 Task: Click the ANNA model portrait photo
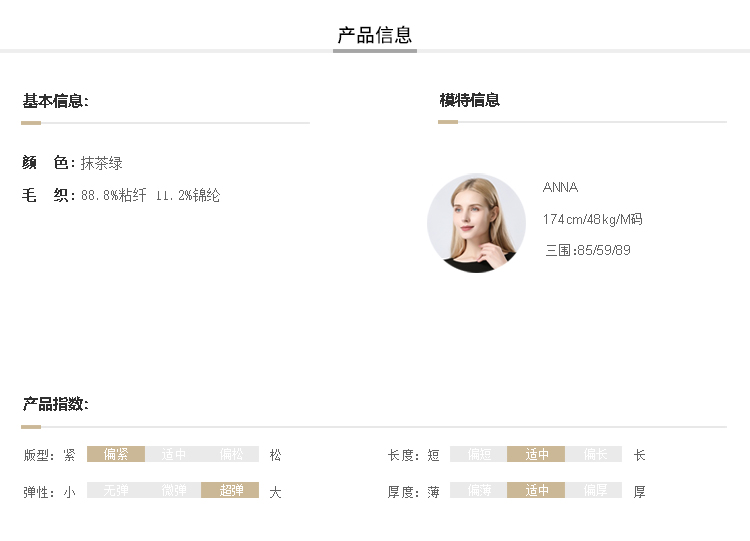tap(476, 223)
